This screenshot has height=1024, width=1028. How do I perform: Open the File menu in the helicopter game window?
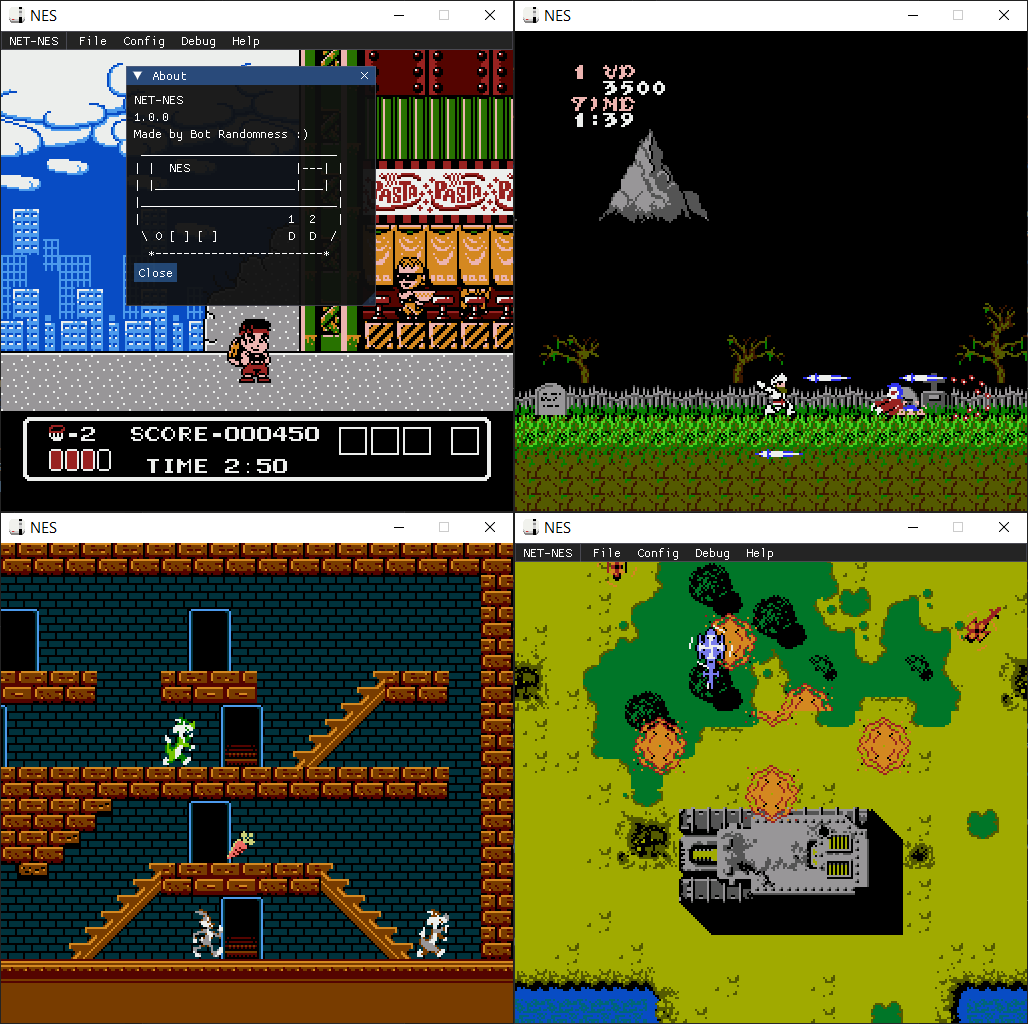pyautogui.click(x=606, y=553)
